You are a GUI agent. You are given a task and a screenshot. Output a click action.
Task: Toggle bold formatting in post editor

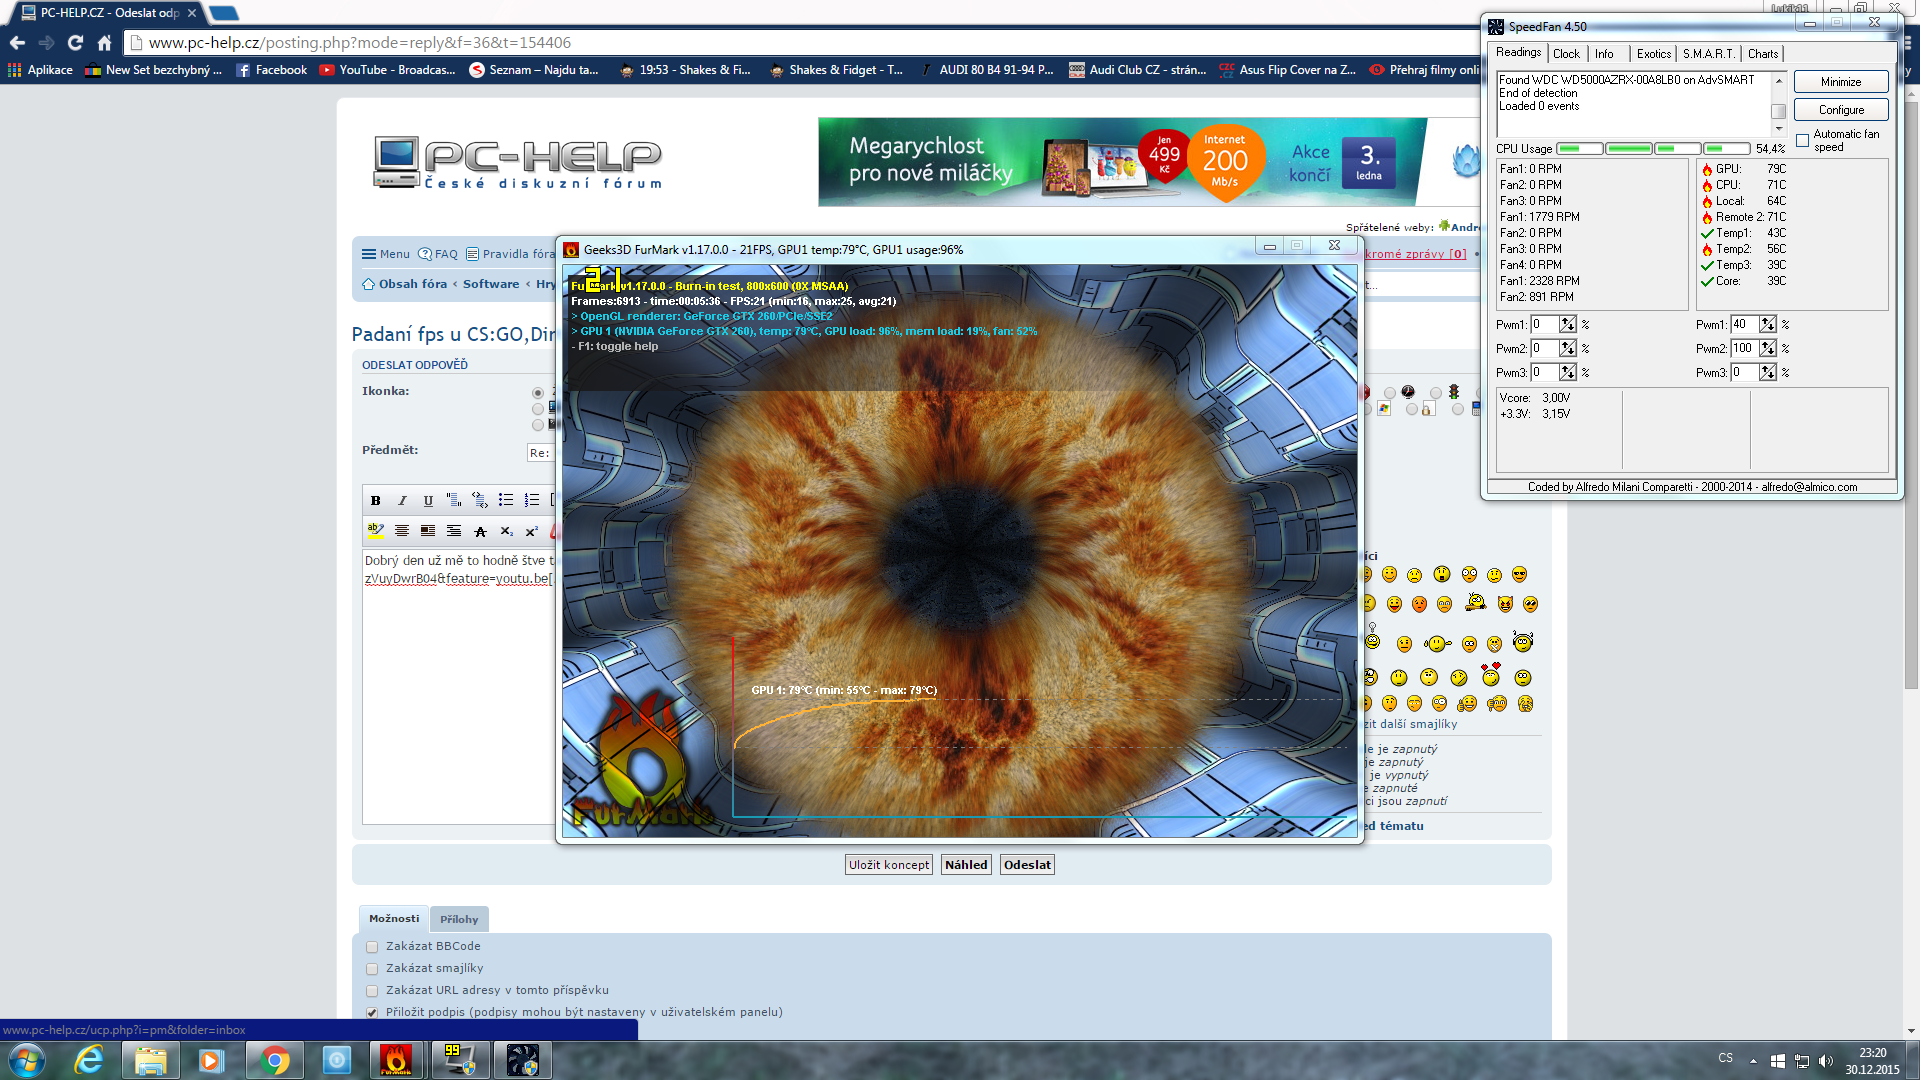tap(375, 501)
